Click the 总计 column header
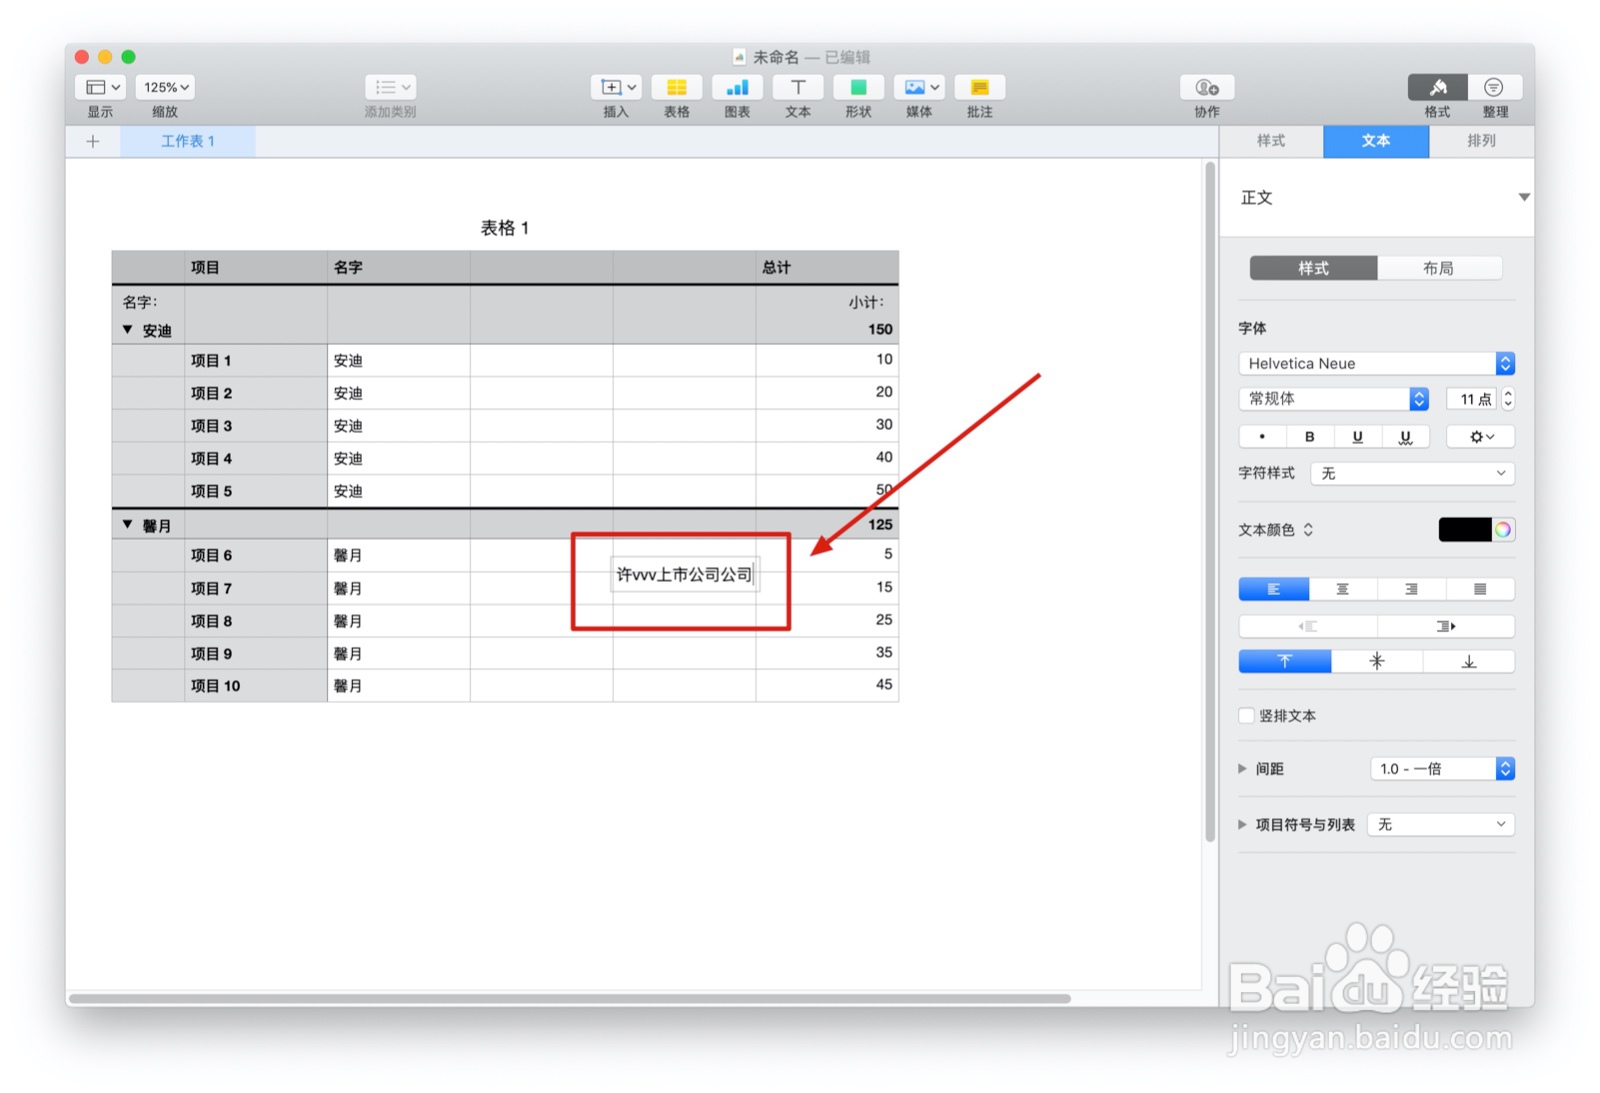Screen dimensions: 1600x1093 coord(827,267)
